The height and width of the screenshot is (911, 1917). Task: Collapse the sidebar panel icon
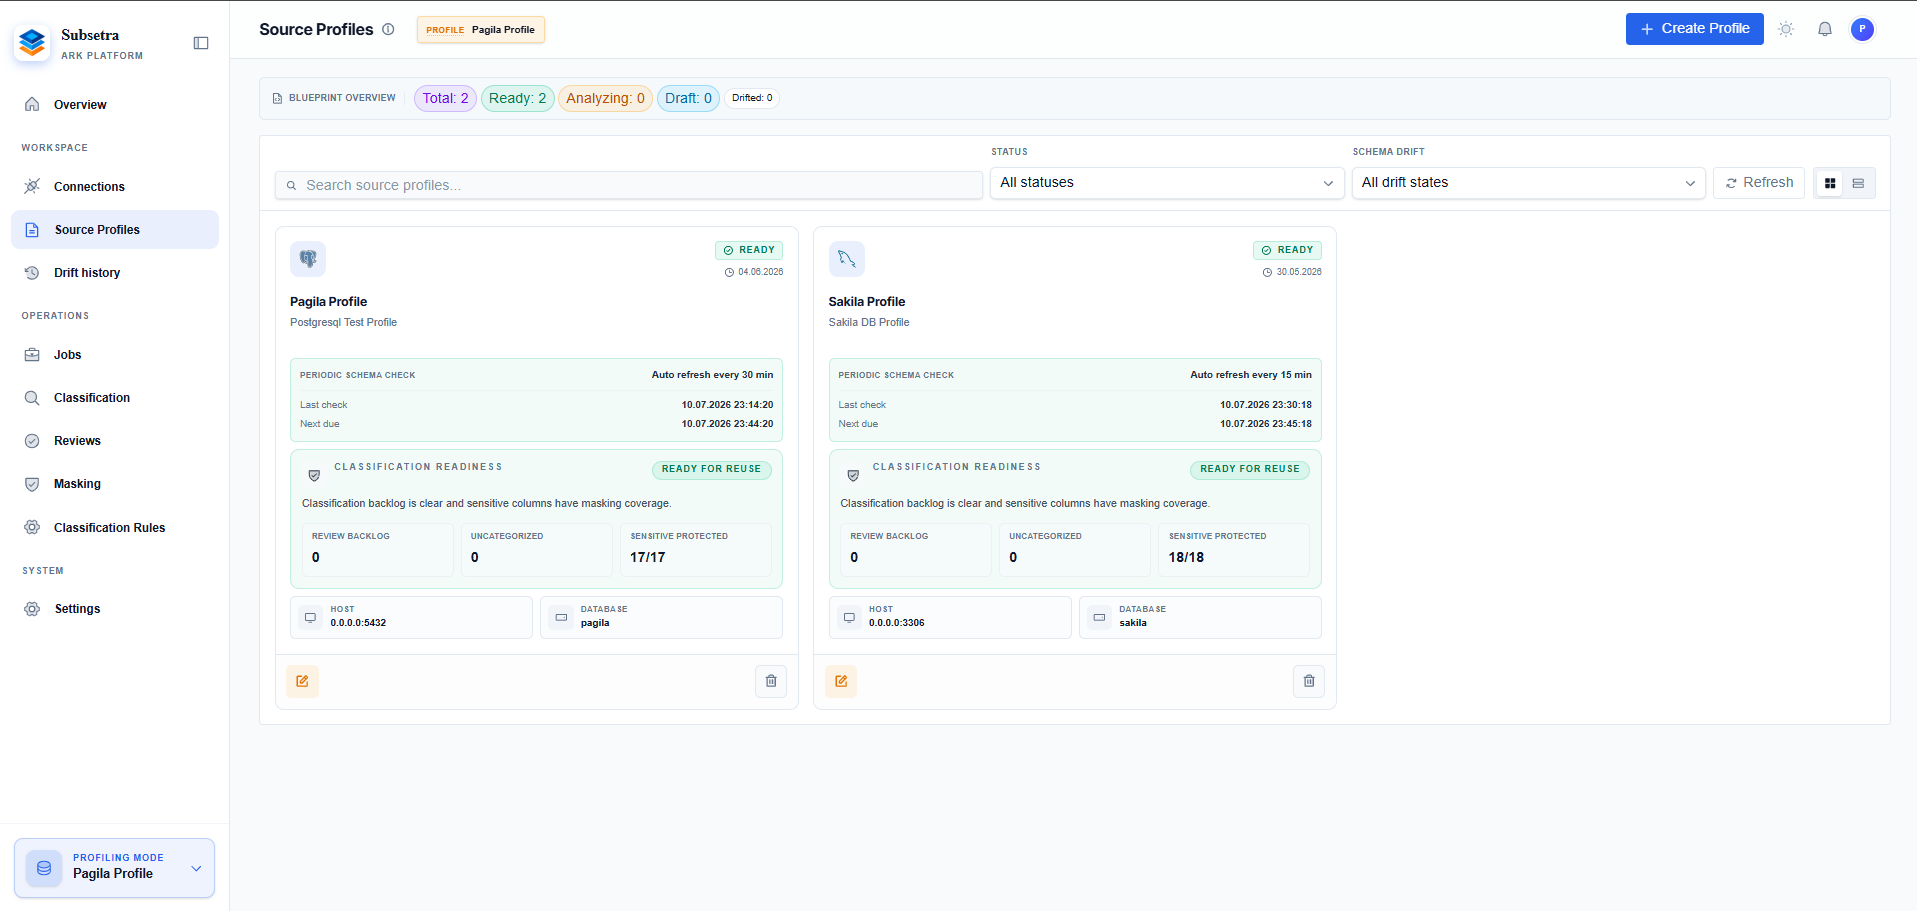(201, 43)
